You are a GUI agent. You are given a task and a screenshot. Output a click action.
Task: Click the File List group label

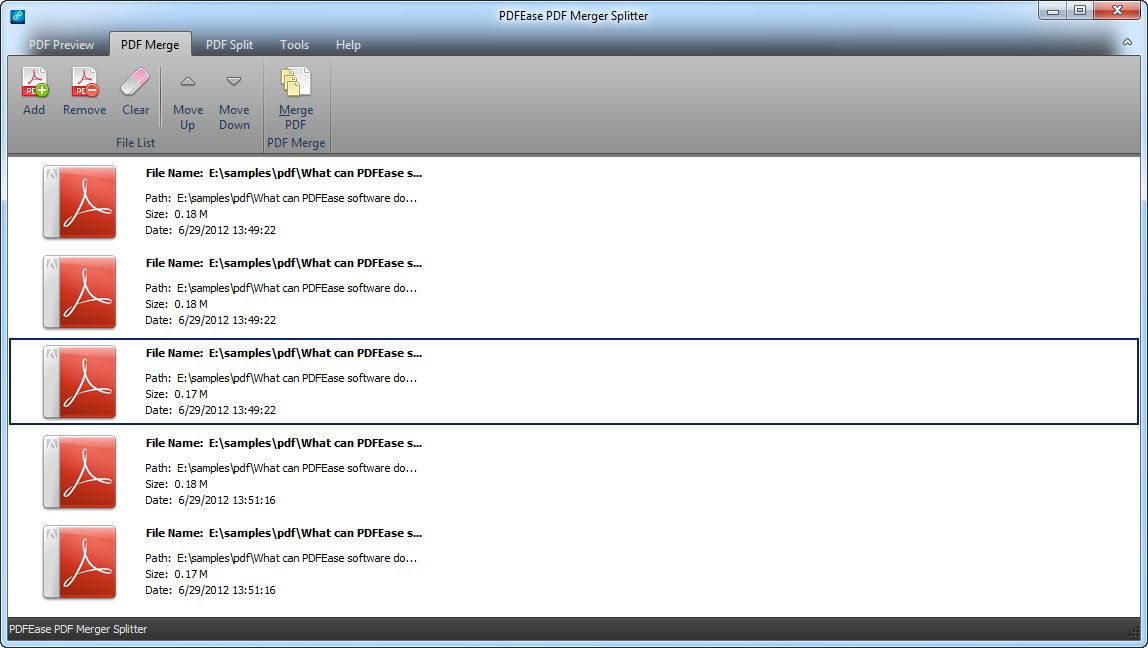(135, 143)
